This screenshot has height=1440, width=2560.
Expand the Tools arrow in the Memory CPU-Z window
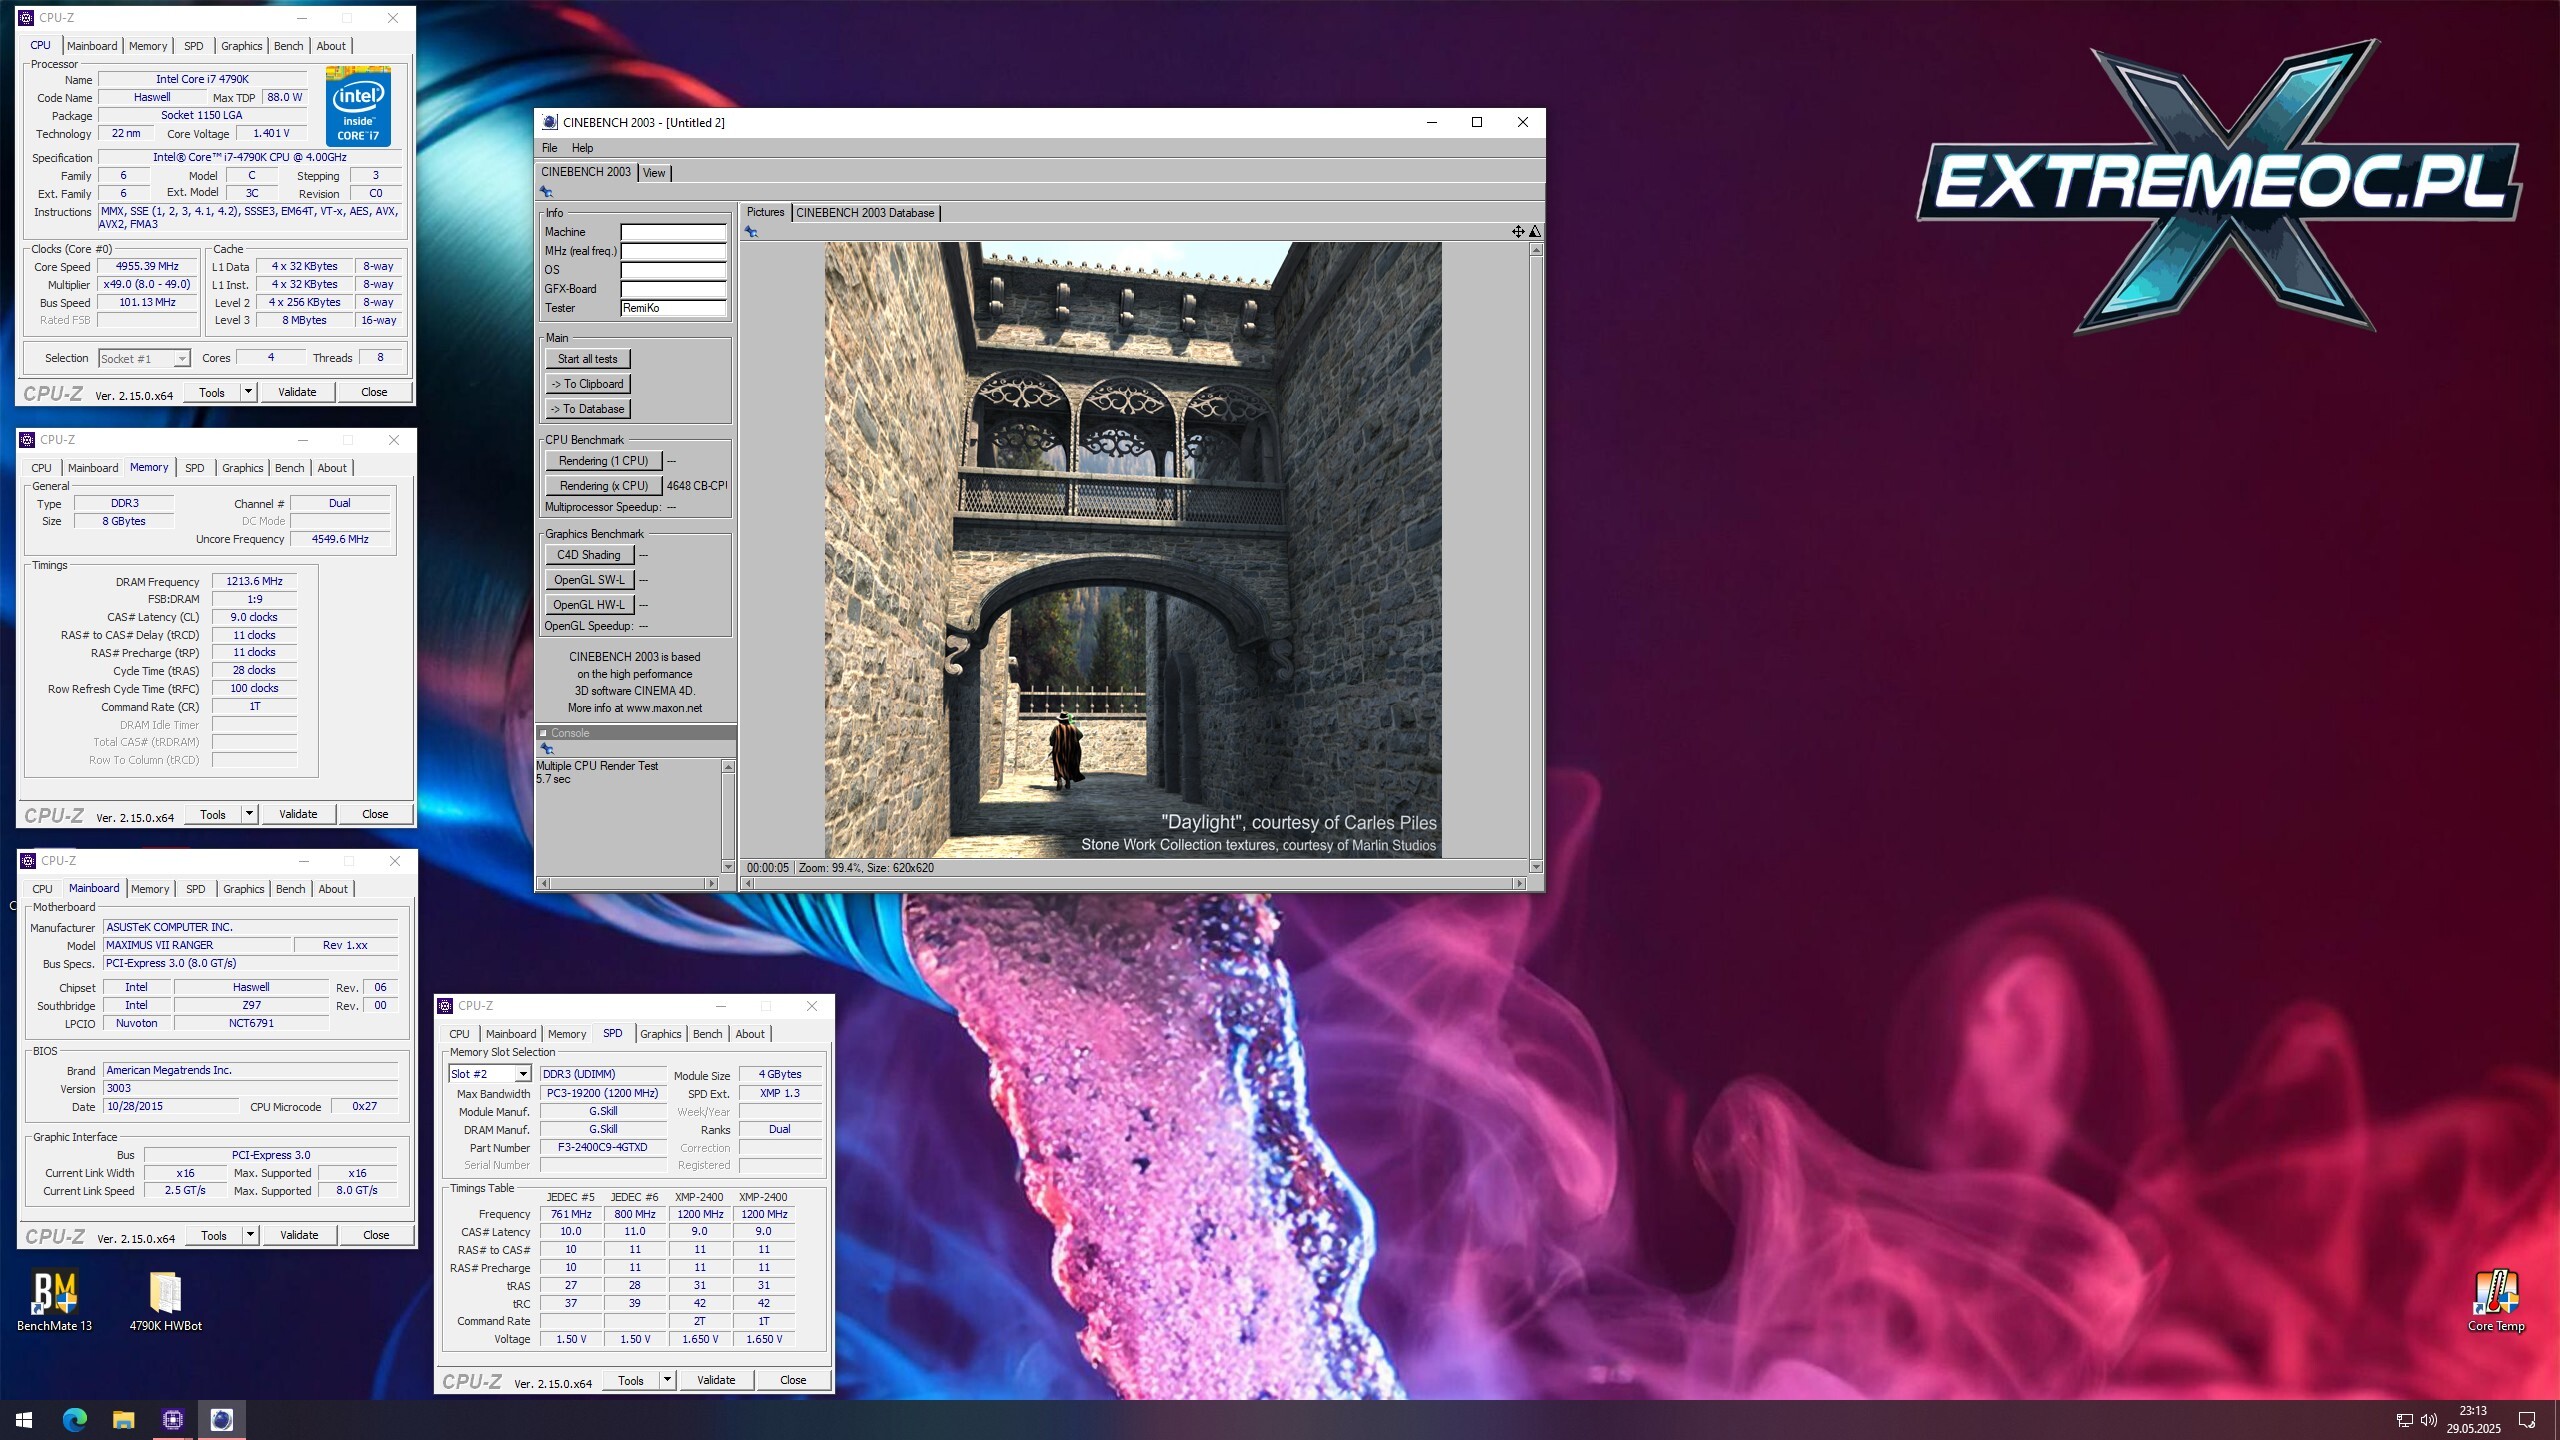(249, 814)
